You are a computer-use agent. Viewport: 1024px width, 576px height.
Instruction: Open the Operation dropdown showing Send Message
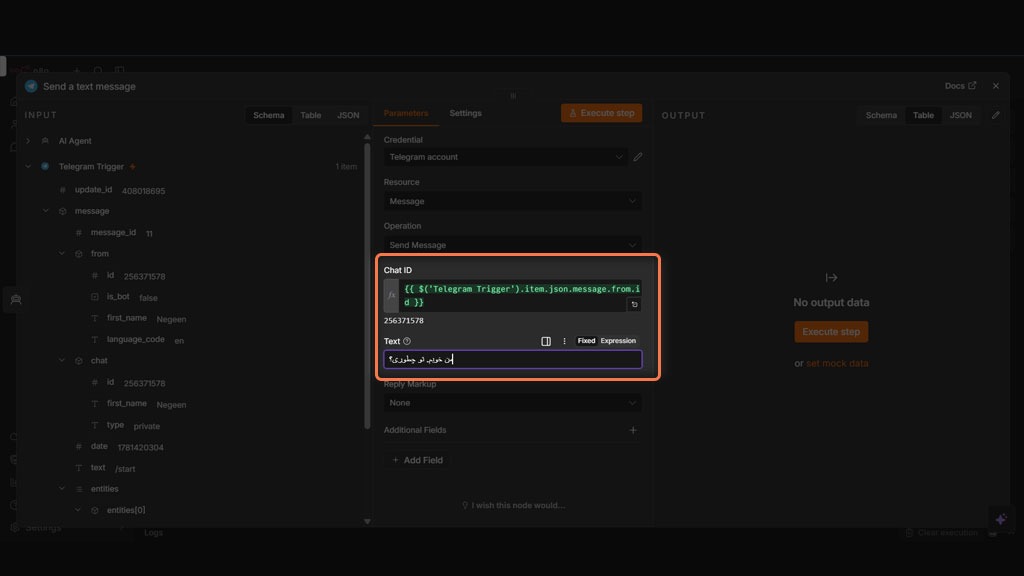click(512, 245)
